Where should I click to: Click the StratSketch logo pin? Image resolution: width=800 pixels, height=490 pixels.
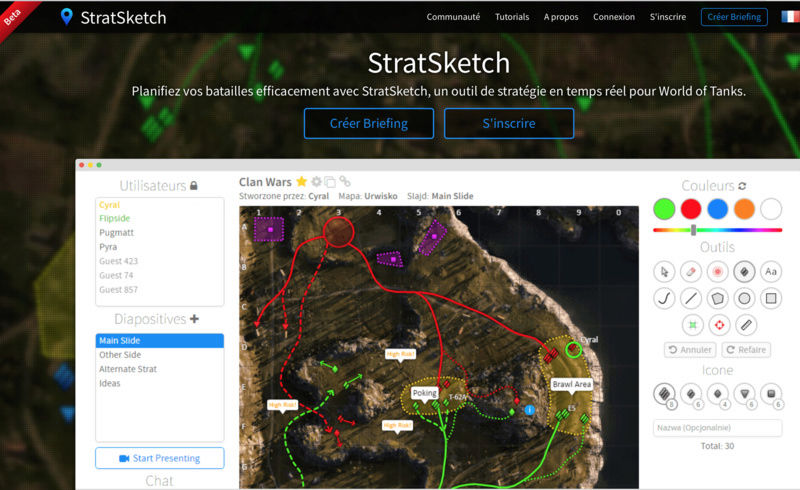[66, 17]
